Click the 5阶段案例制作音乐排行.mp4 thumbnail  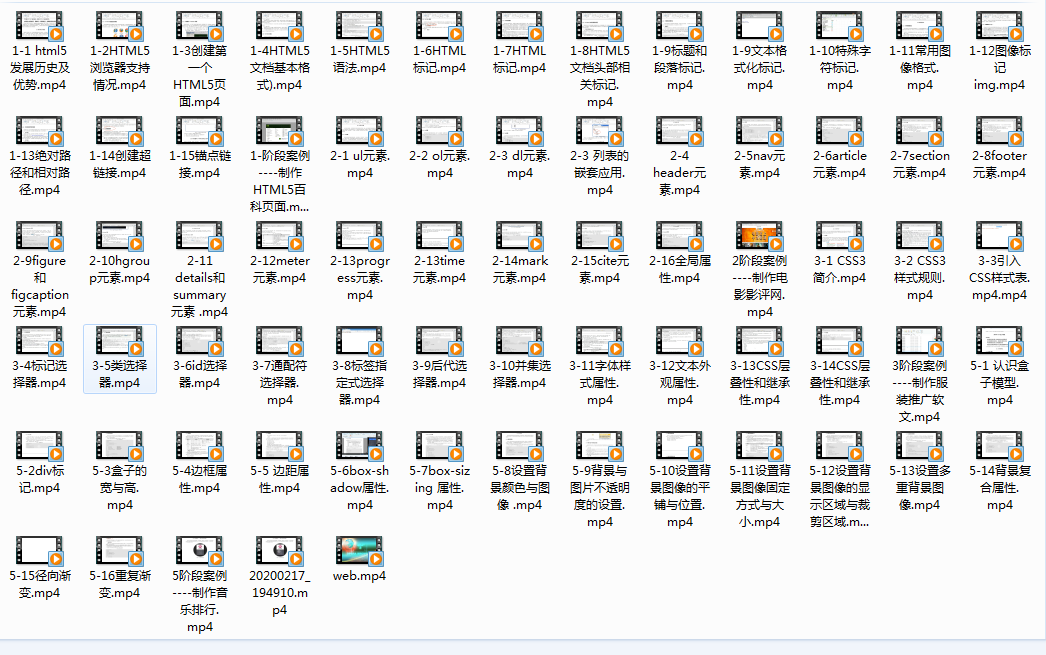[200, 552]
